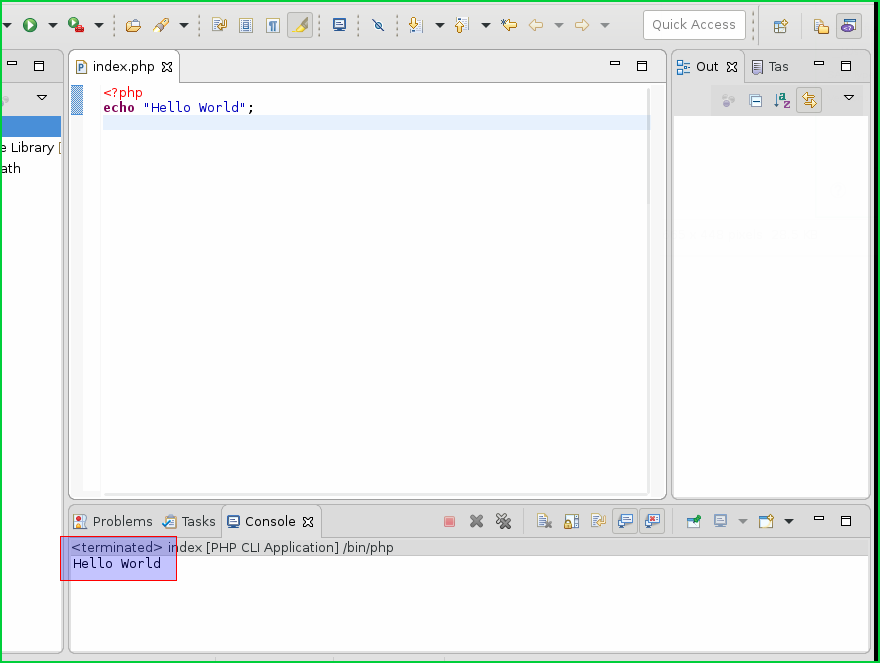The height and width of the screenshot is (663, 880).
Task: Open the Open Console dropdown arrow
Action: (x=789, y=522)
